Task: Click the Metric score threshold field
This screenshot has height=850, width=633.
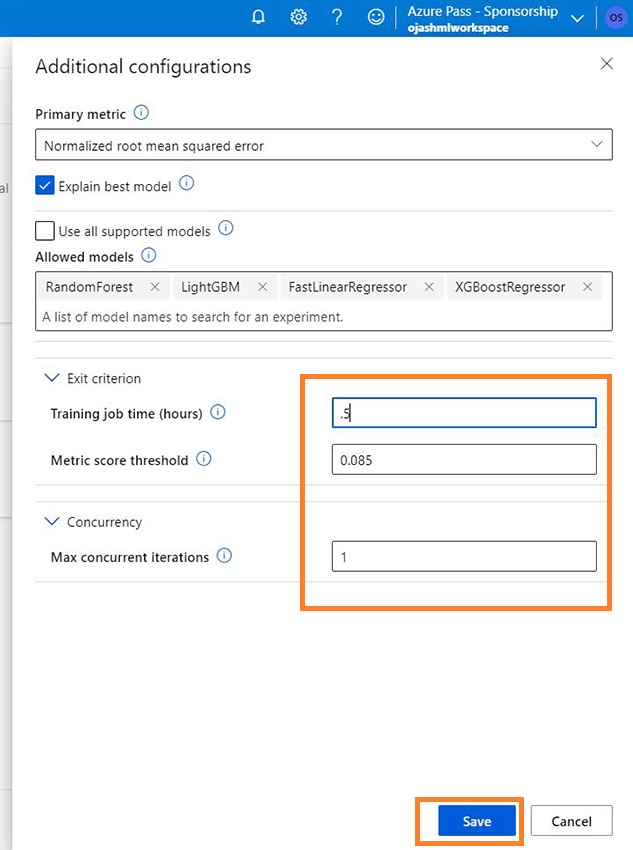Action: tap(464, 460)
